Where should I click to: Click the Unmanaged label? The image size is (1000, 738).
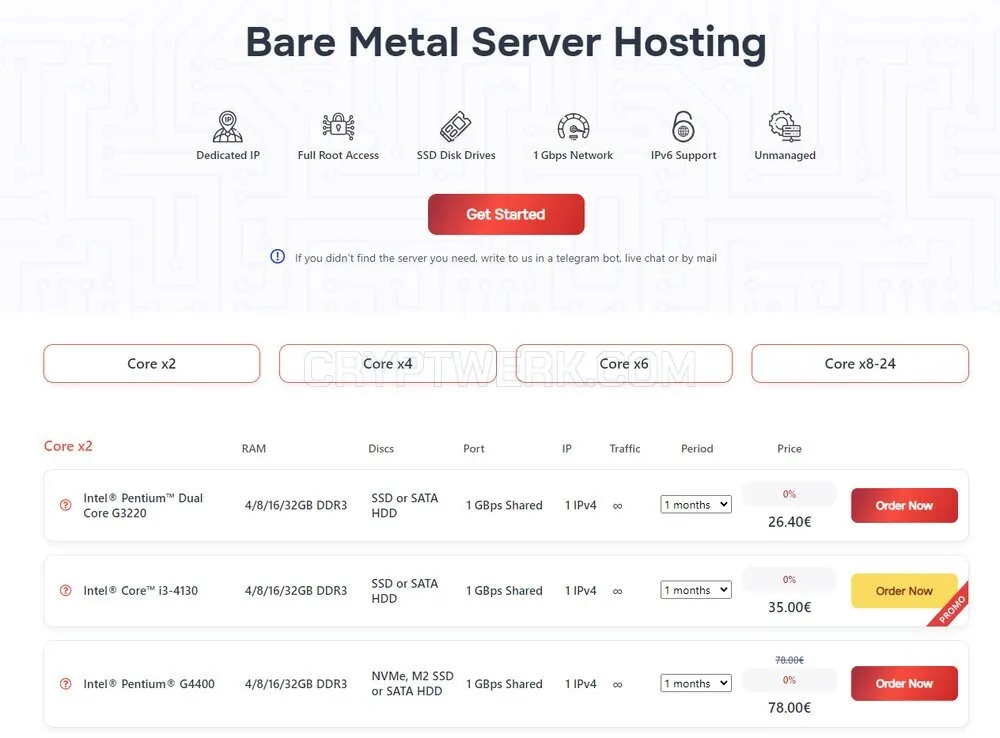coord(784,155)
